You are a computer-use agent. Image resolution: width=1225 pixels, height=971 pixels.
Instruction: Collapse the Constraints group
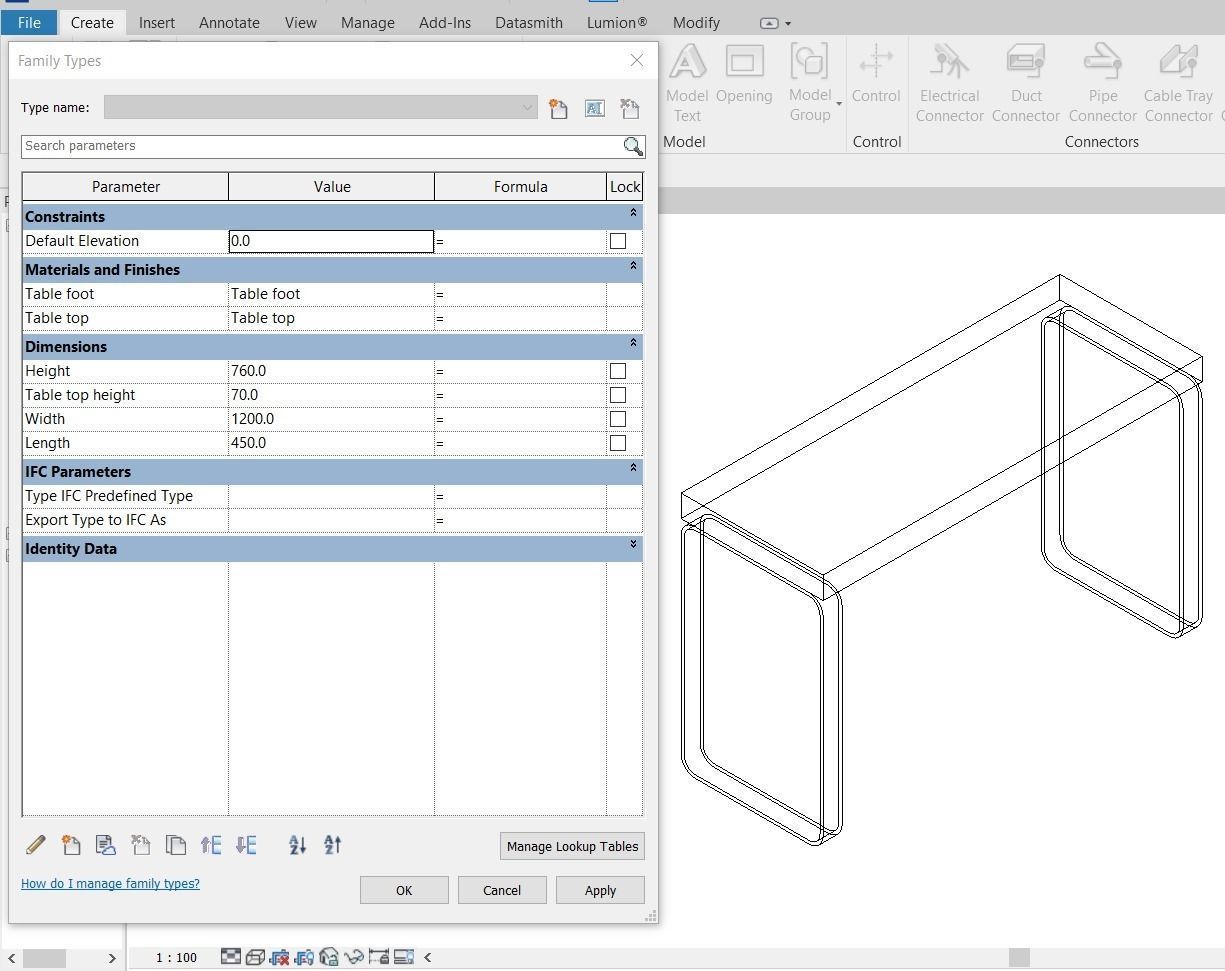tap(633, 213)
